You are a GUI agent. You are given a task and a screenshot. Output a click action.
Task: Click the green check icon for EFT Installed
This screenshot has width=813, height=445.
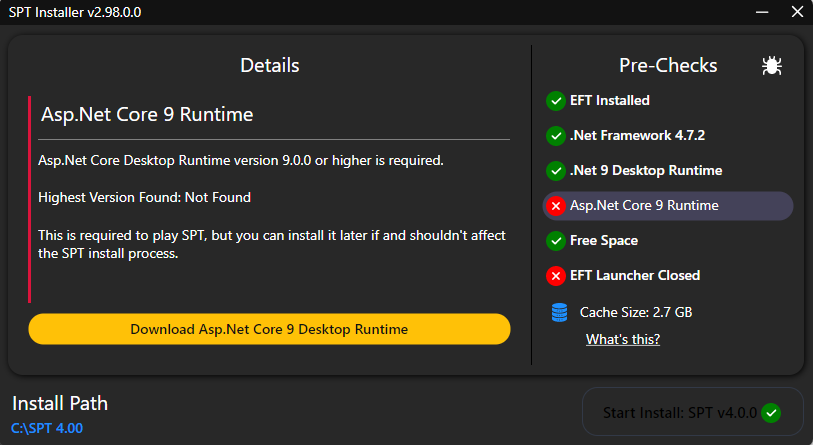point(555,100)
